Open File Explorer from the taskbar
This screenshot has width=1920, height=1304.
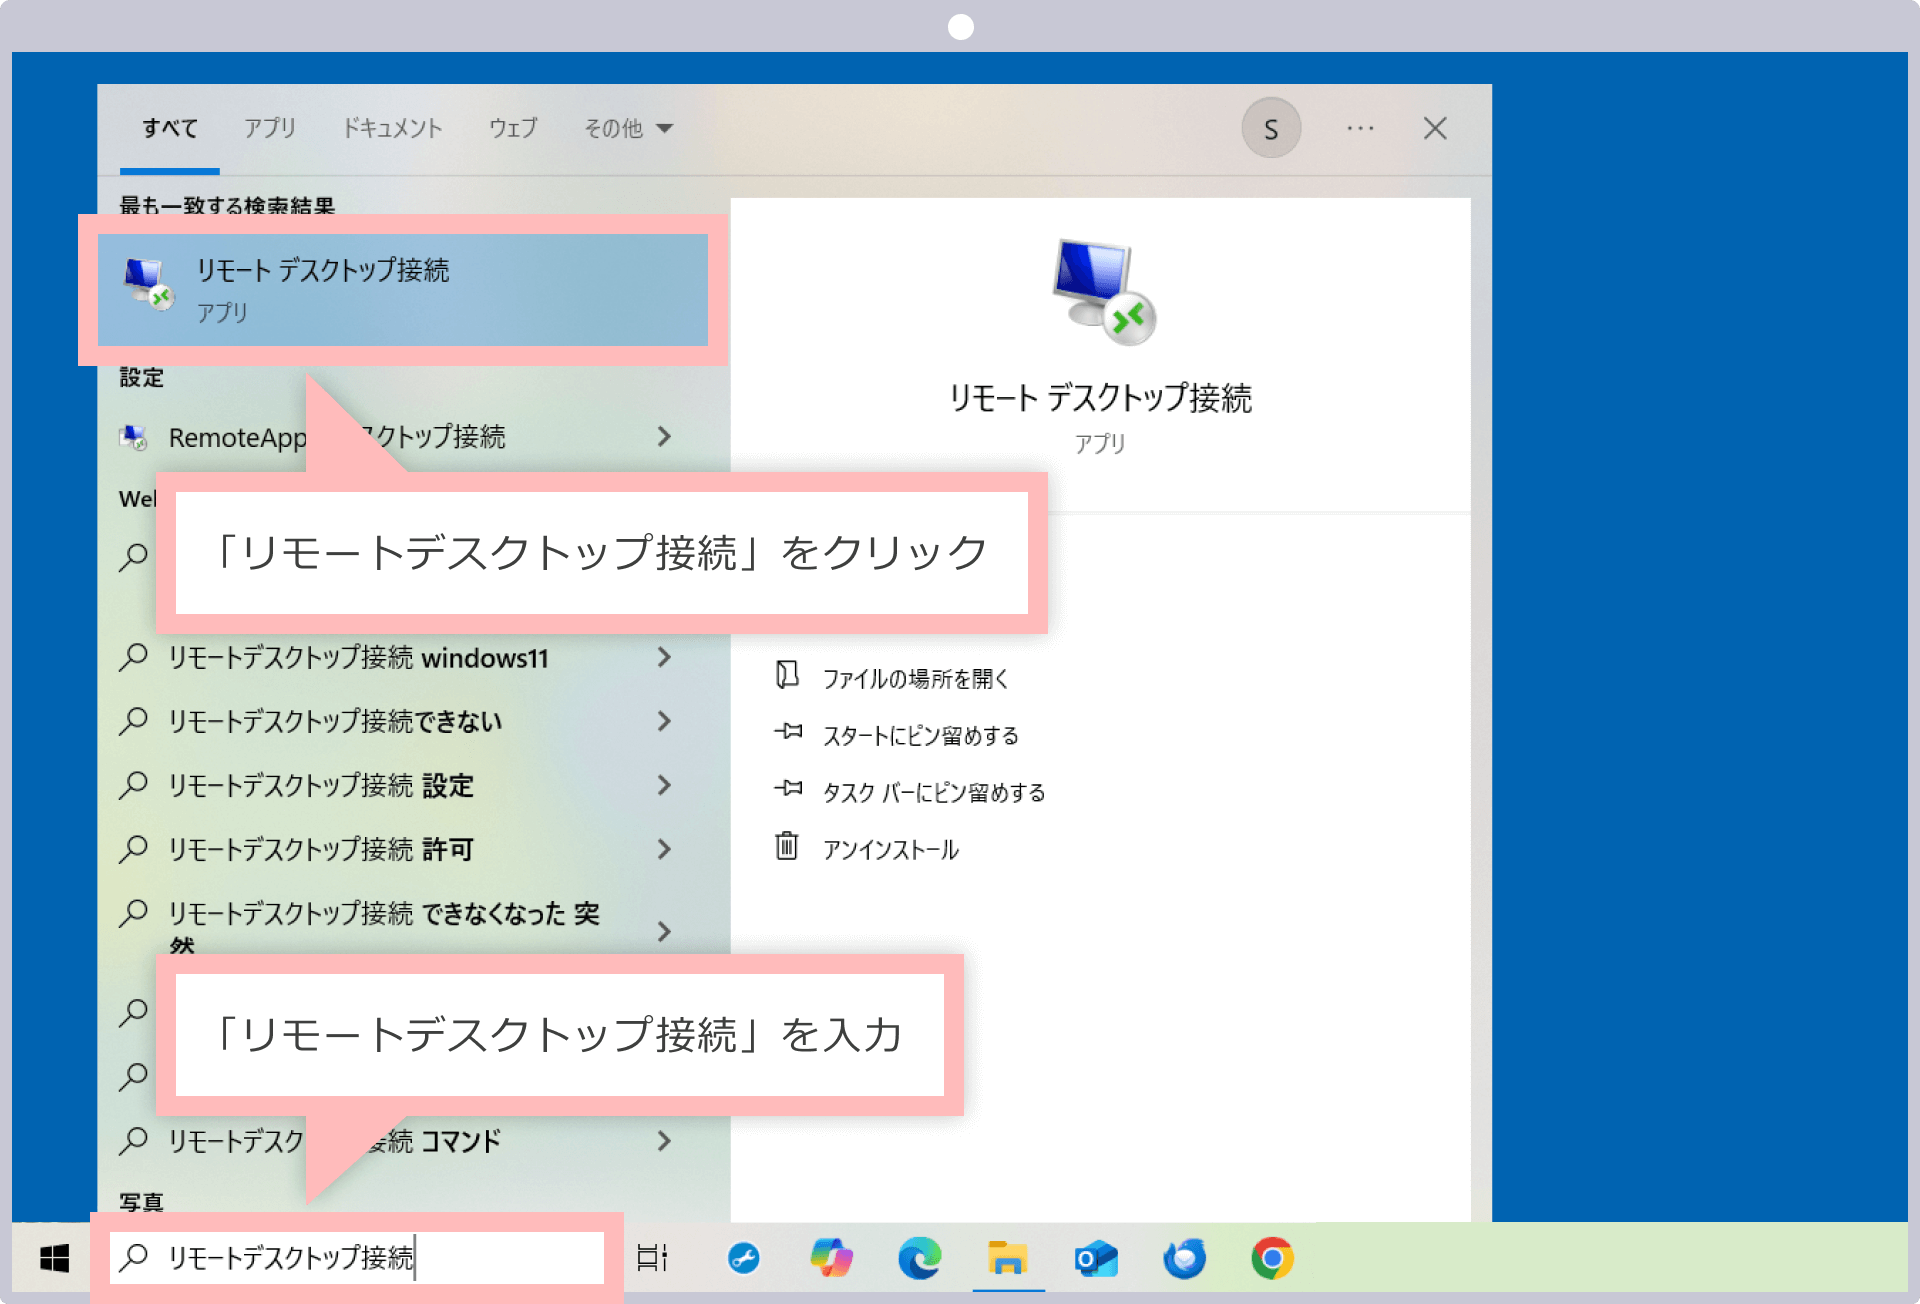click(1007, 1258)
